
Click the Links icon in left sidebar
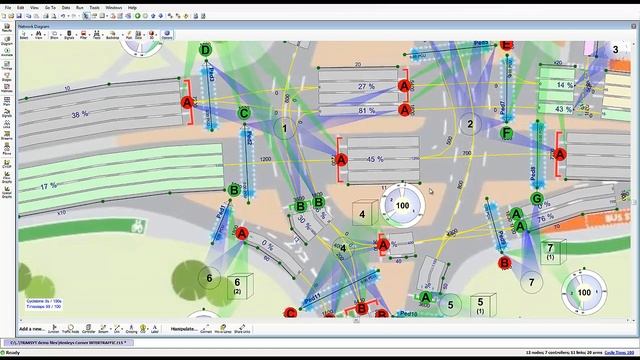tap(7, 124)
